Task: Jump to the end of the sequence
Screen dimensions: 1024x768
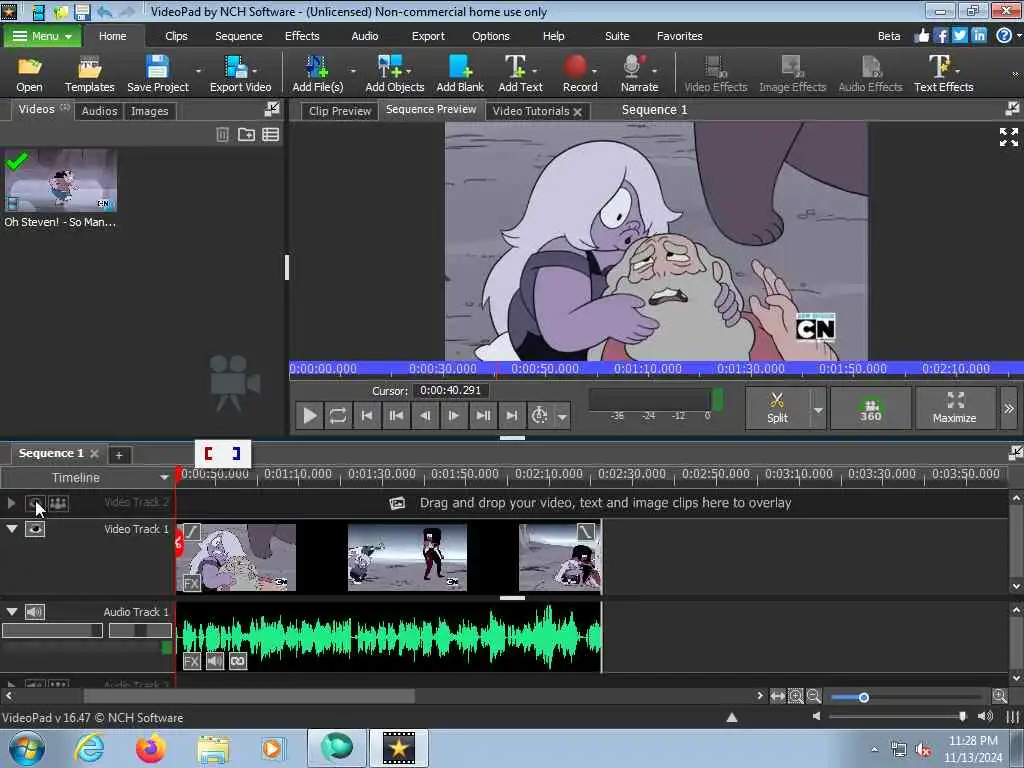Action: click(x=512, y=415)
